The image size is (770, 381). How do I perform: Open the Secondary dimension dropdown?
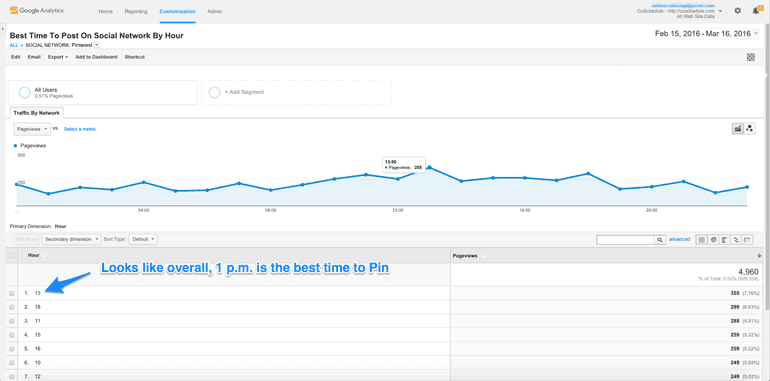(x=72, y=240)
